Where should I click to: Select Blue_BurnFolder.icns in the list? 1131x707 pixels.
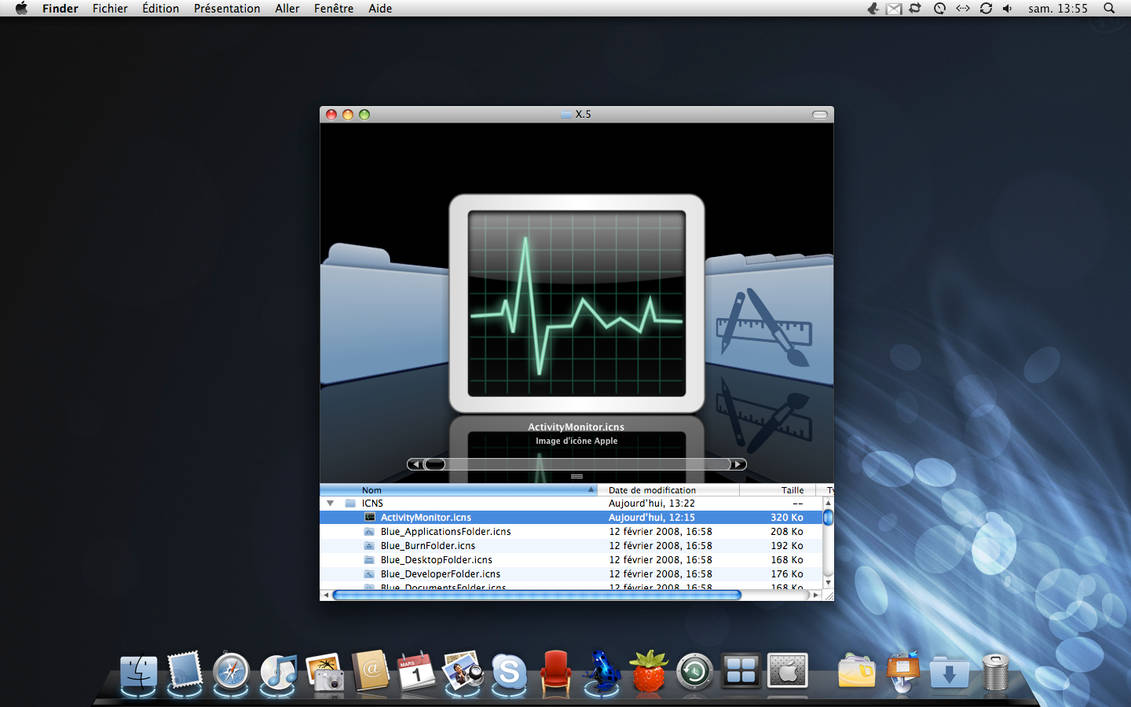point(428,545)
